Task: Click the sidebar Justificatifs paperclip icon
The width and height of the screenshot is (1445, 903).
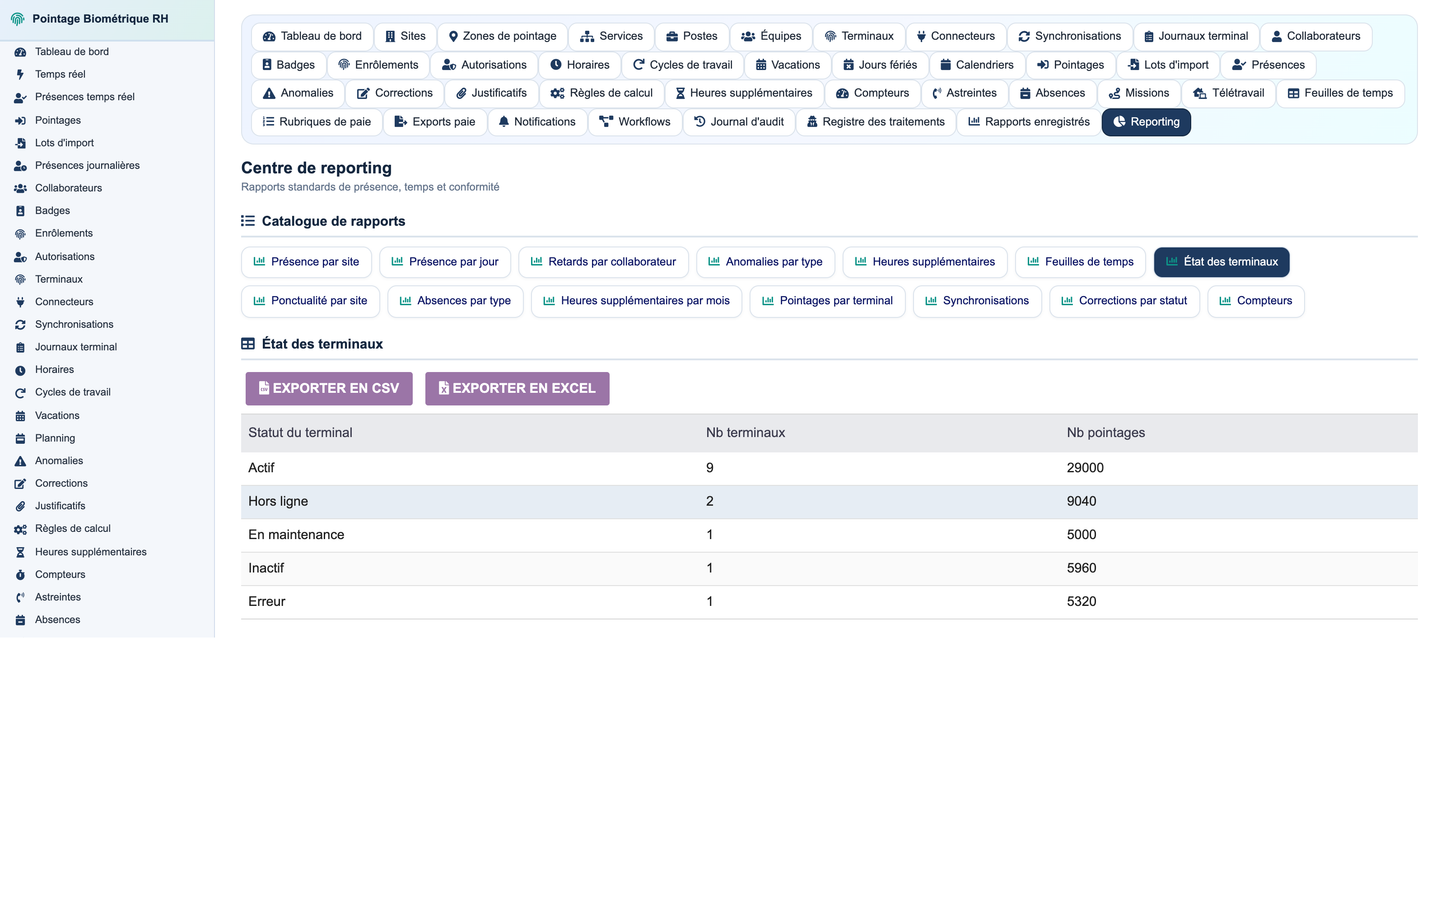Action: pyautogui.click(x=20, y=506)
